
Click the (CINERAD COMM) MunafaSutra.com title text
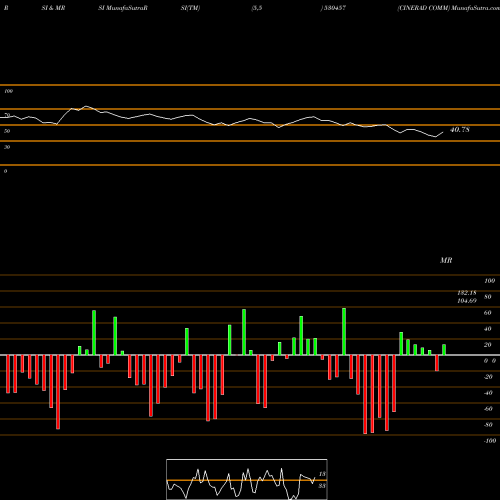(x=448, y=8)
